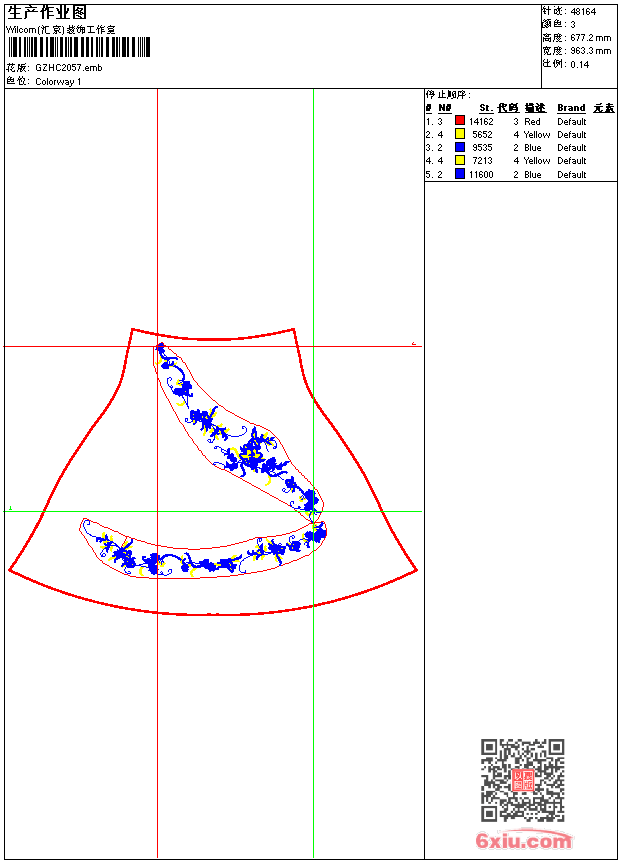Click the red color swatch in row 1

click(460, 121)
